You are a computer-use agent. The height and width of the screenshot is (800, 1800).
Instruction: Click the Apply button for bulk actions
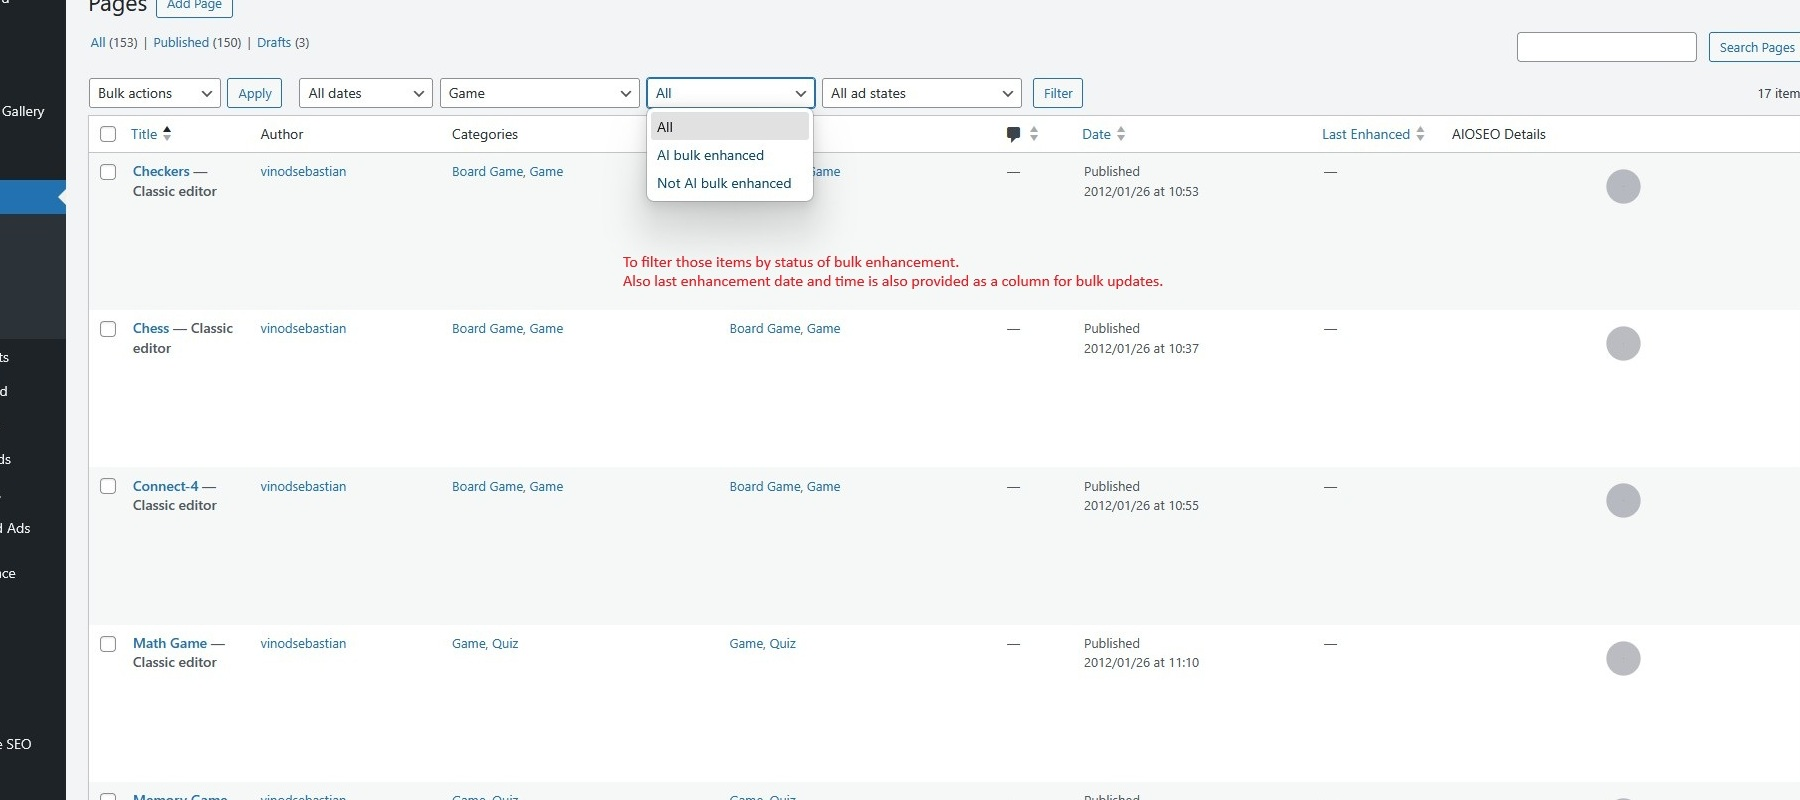point(254,93)
